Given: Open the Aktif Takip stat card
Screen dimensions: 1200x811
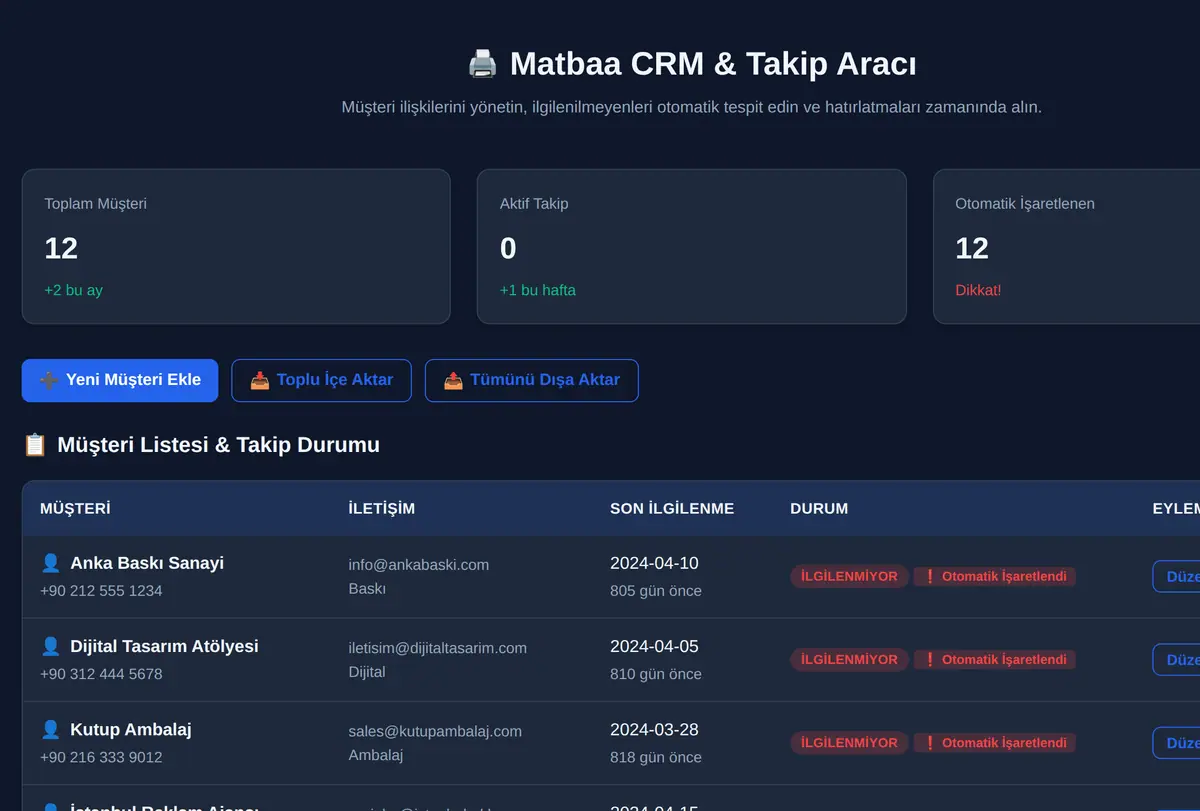Looking at the screenshot, I should click(x=691, y=246).
